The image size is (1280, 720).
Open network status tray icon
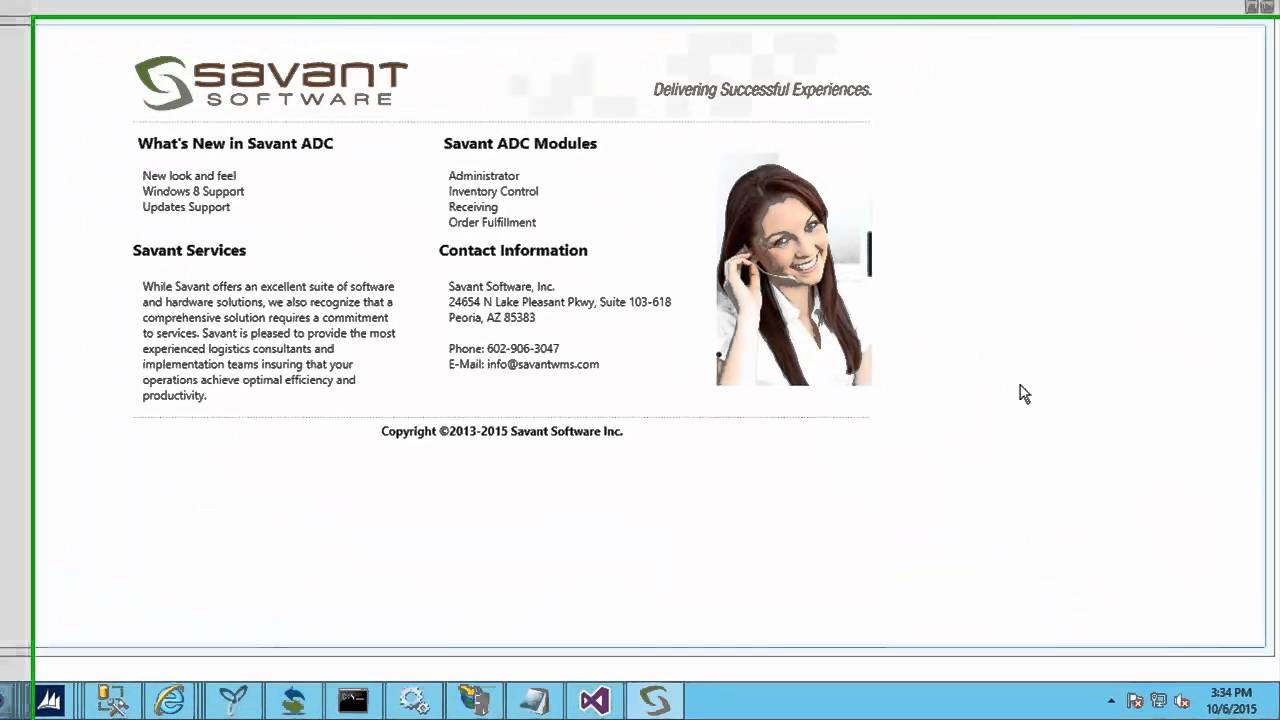[1159, 701]
